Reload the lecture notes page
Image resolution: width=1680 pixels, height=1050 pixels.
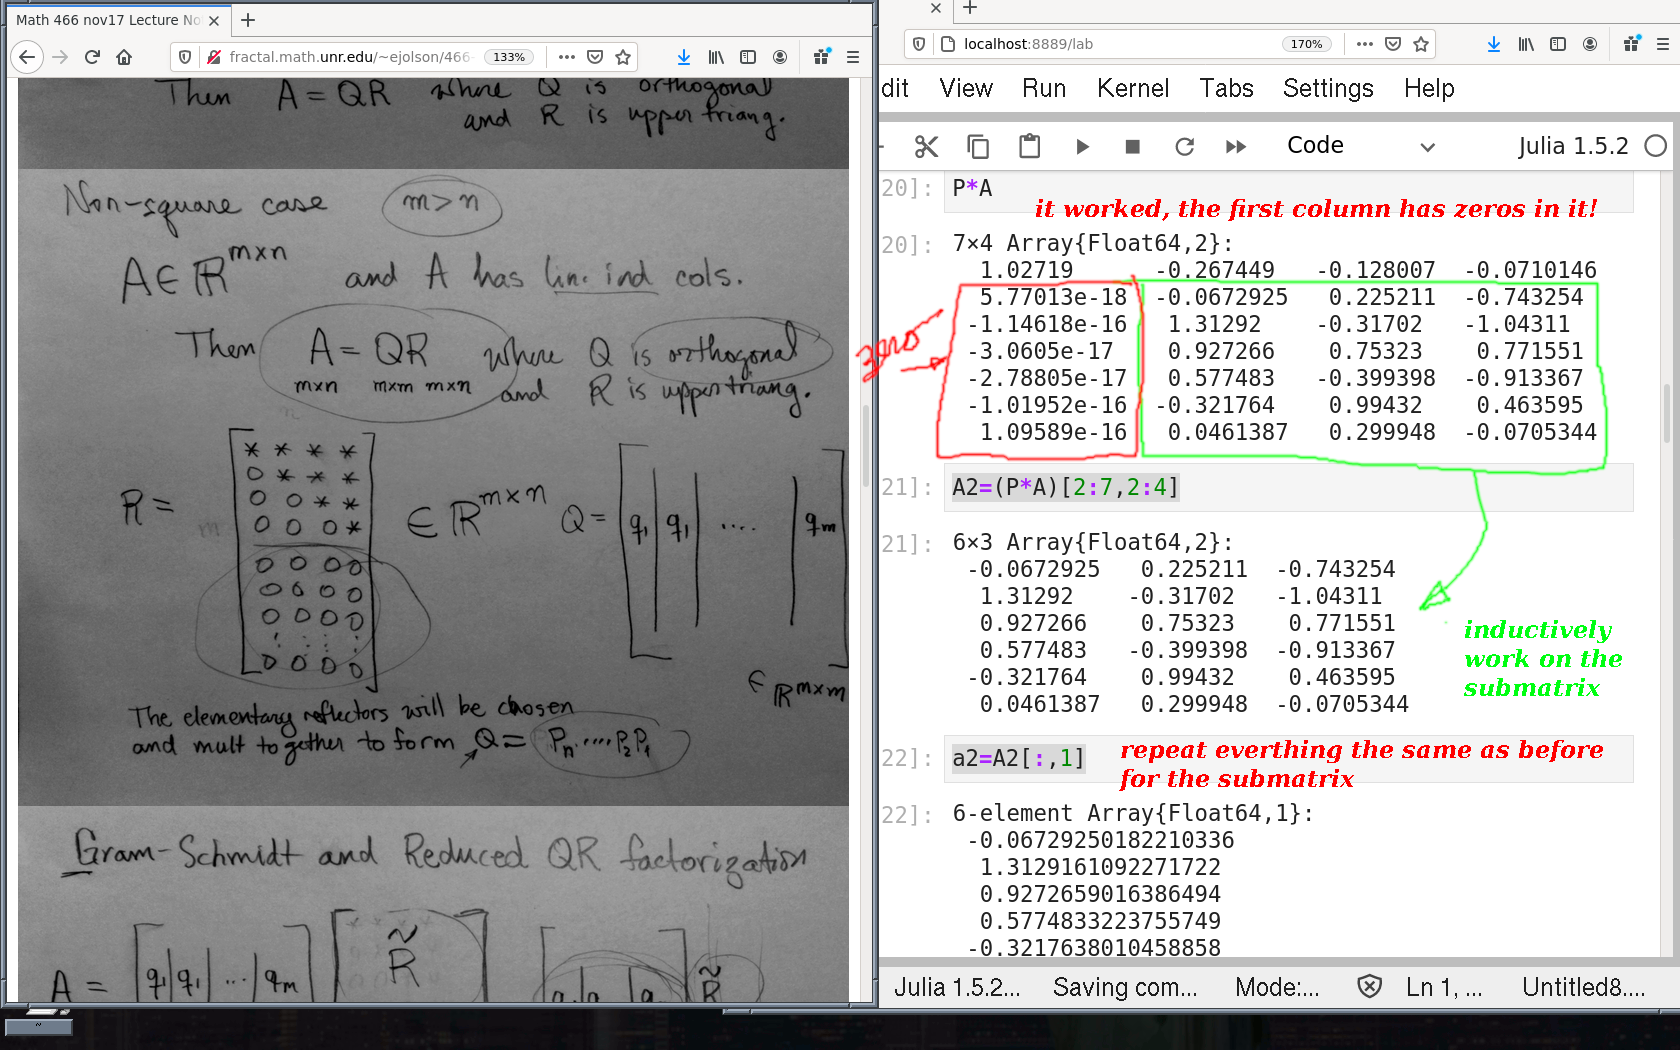(x=92, y=57)
